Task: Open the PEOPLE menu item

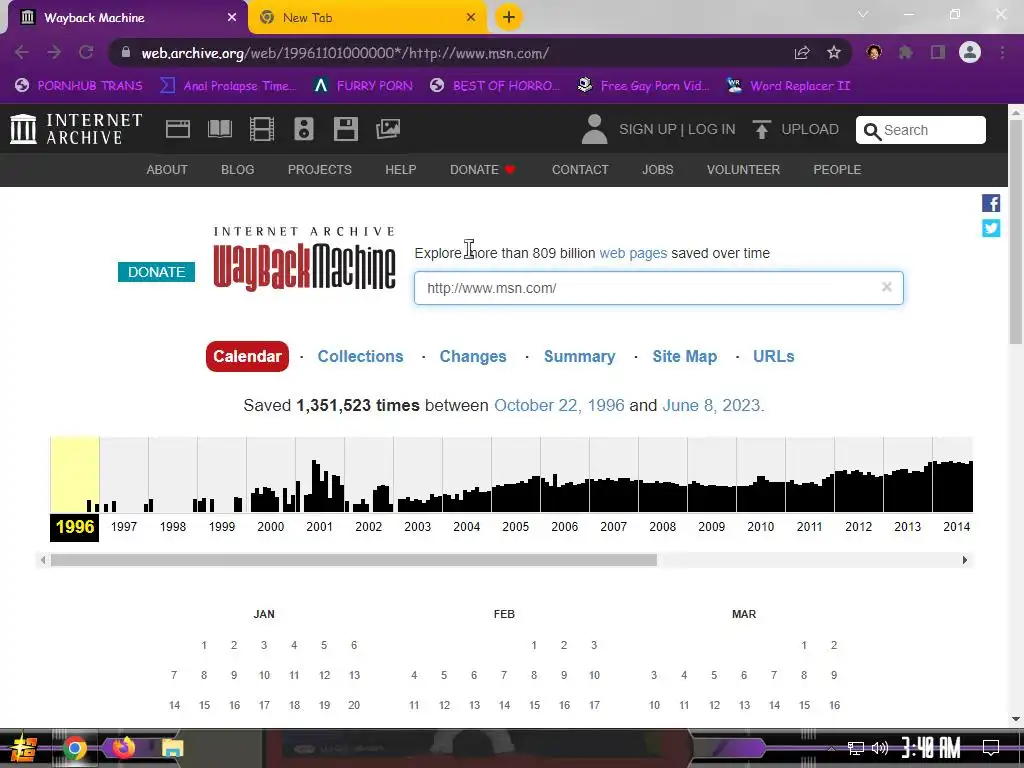Action: (837, 170)
